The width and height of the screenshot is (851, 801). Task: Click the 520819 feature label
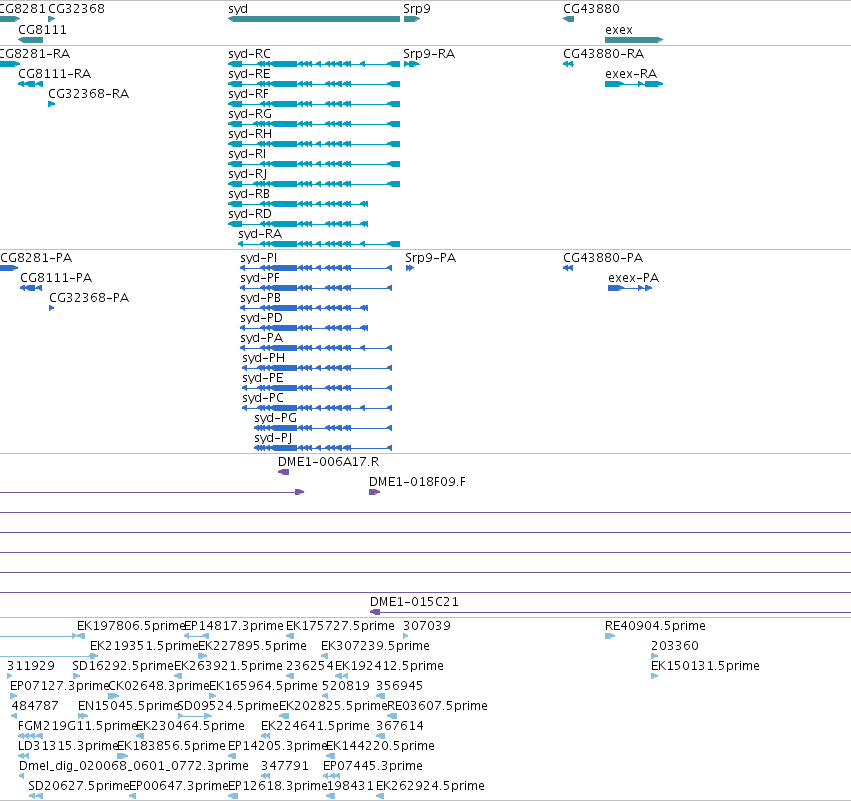point(346,686)
